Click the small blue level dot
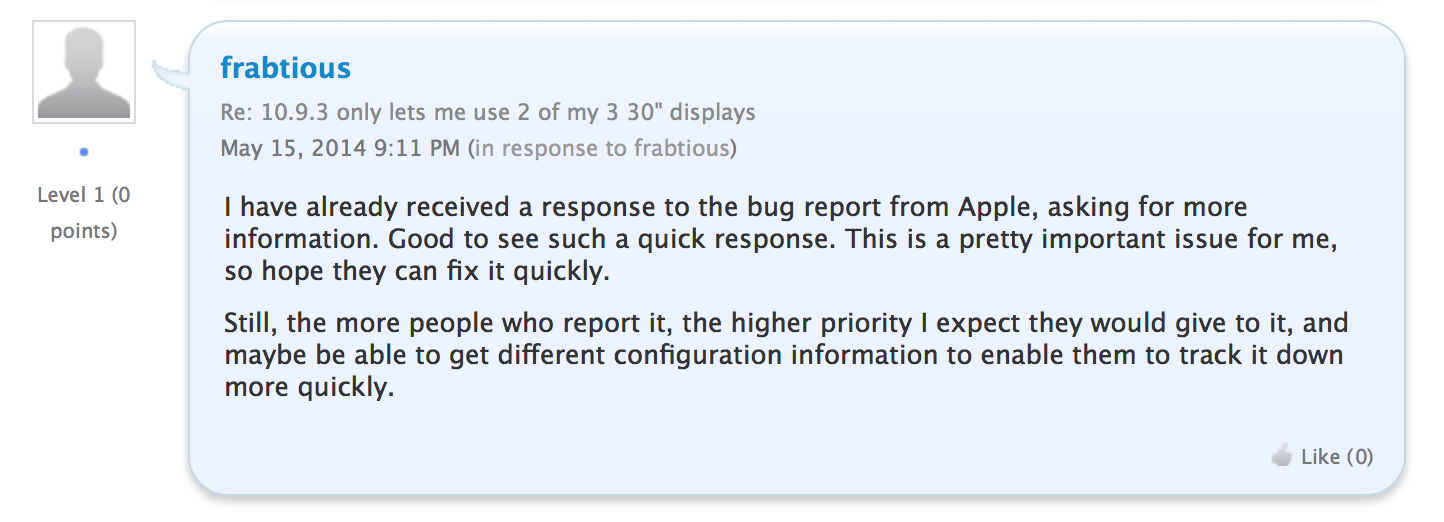The image size is (1444, 522). [x=84, y=152]
